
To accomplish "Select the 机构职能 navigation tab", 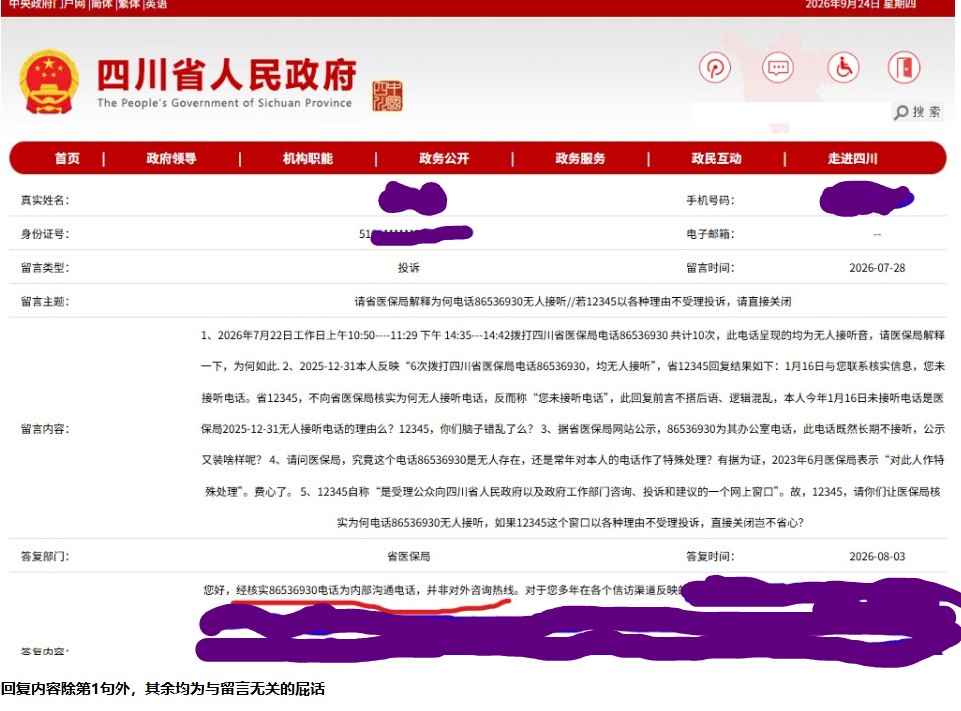I will tap(308, 158).
